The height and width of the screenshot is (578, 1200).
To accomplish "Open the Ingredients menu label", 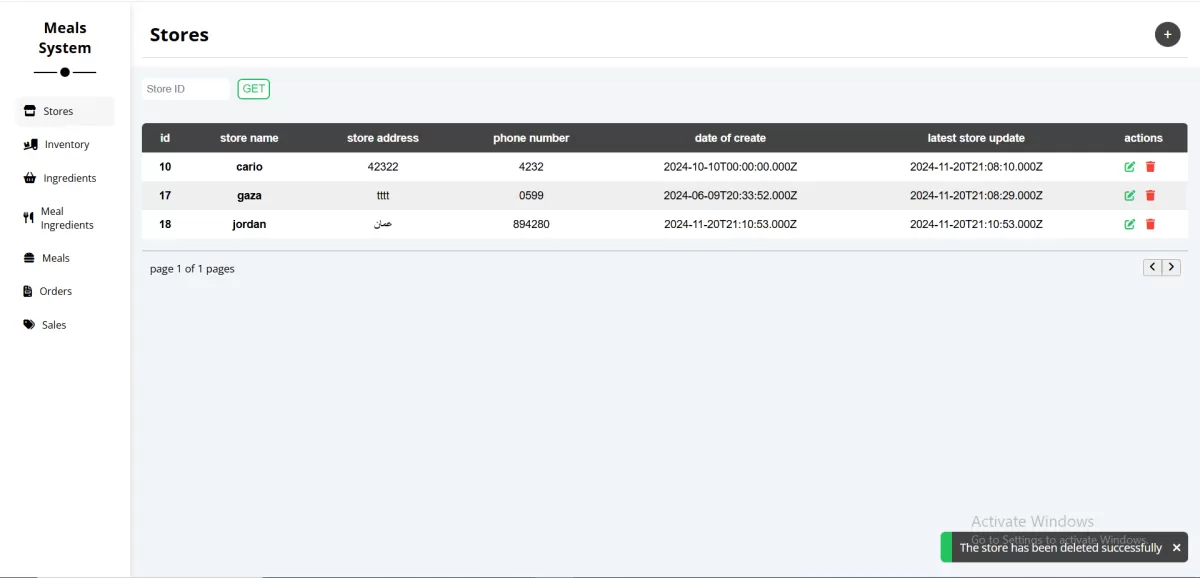I will tap(70, 178).
